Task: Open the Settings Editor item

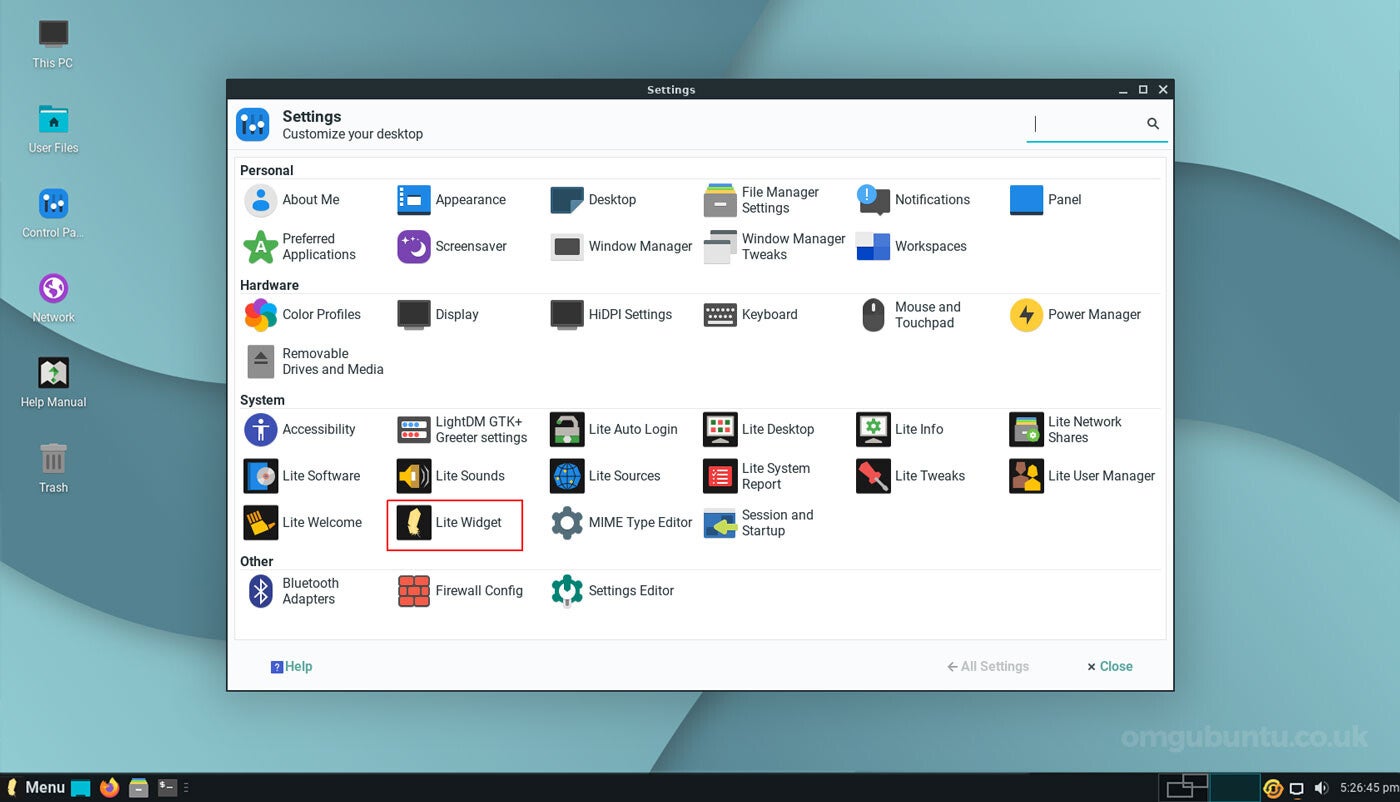Action: coord(613,591)
